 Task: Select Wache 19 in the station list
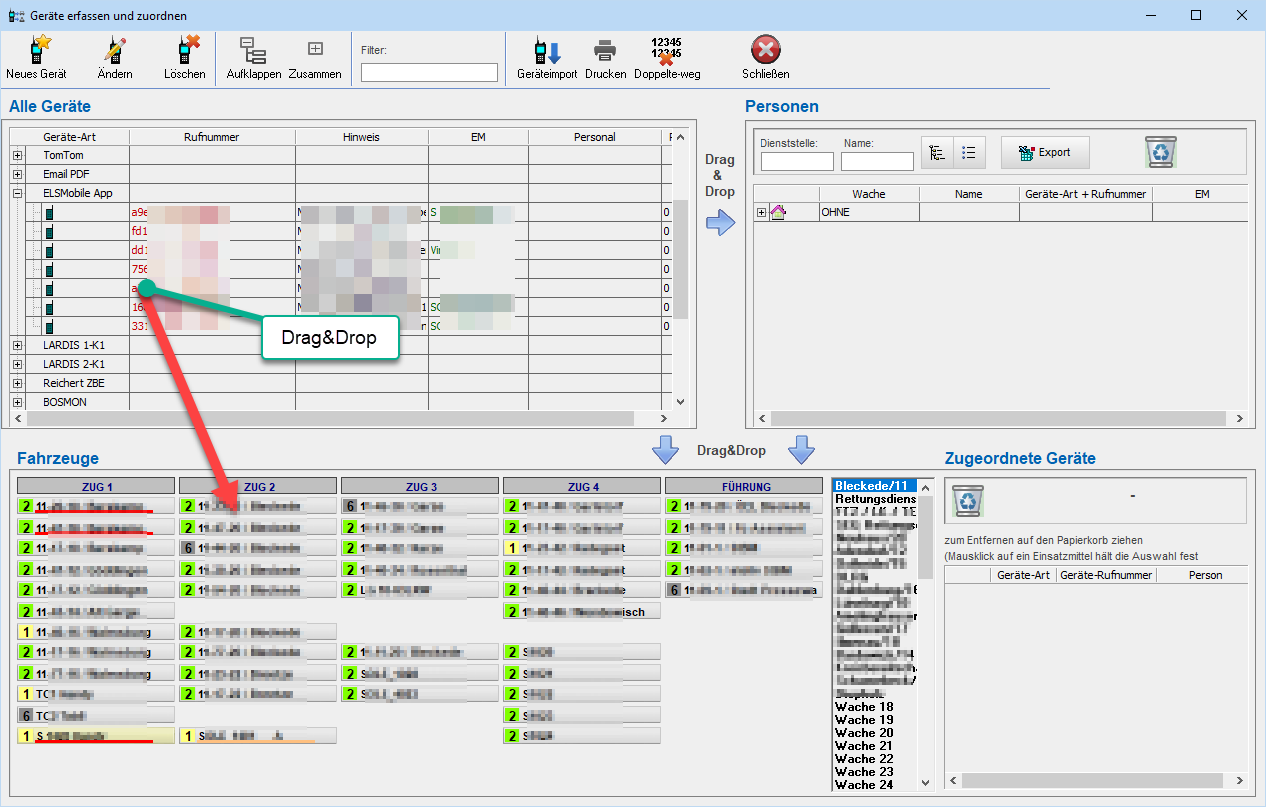coord(876,720)
